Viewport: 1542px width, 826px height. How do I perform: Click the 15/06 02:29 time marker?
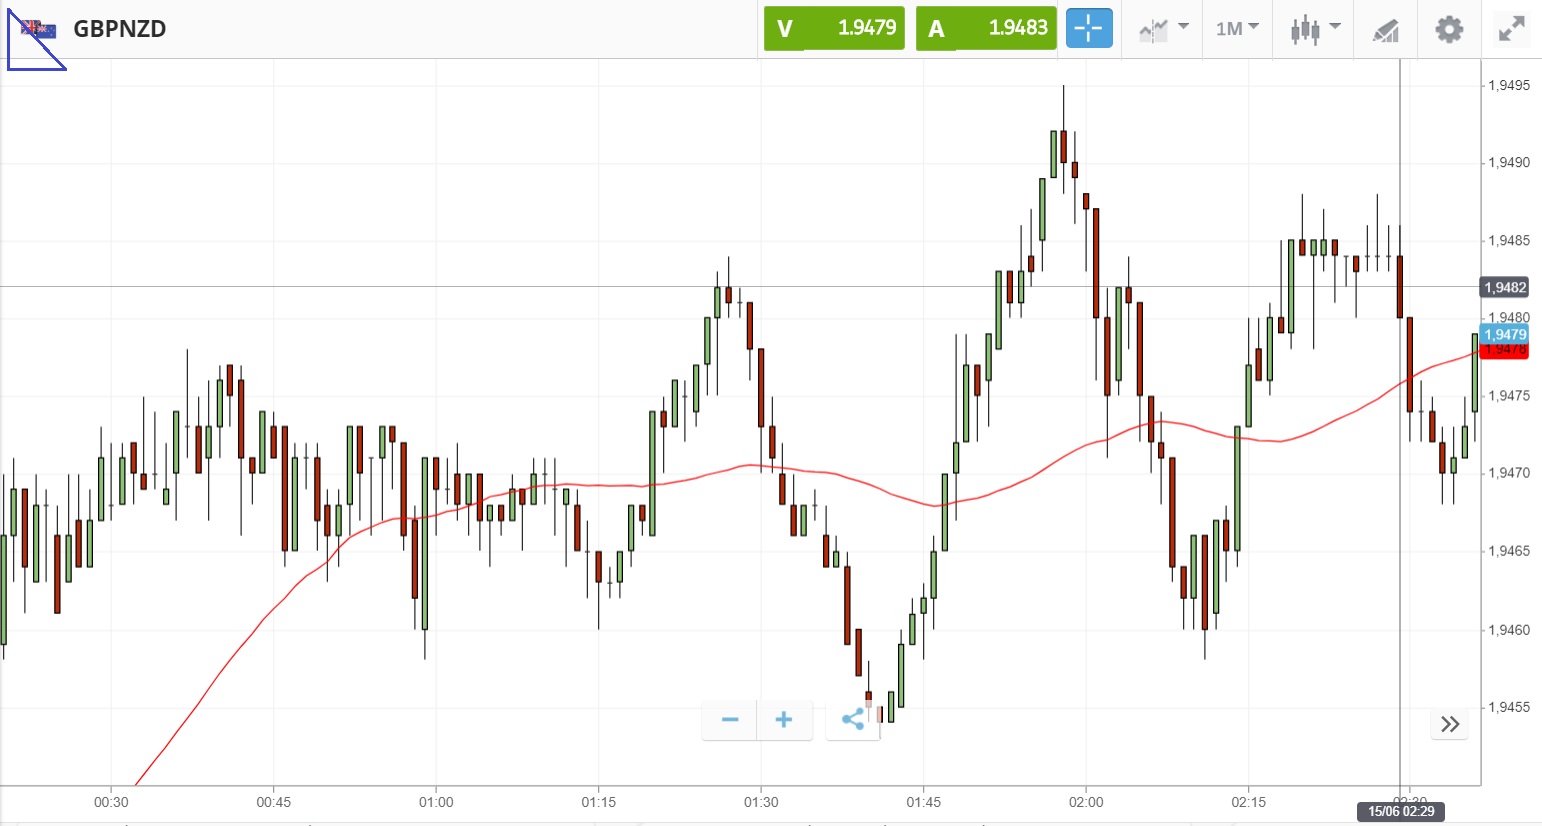1401,811
